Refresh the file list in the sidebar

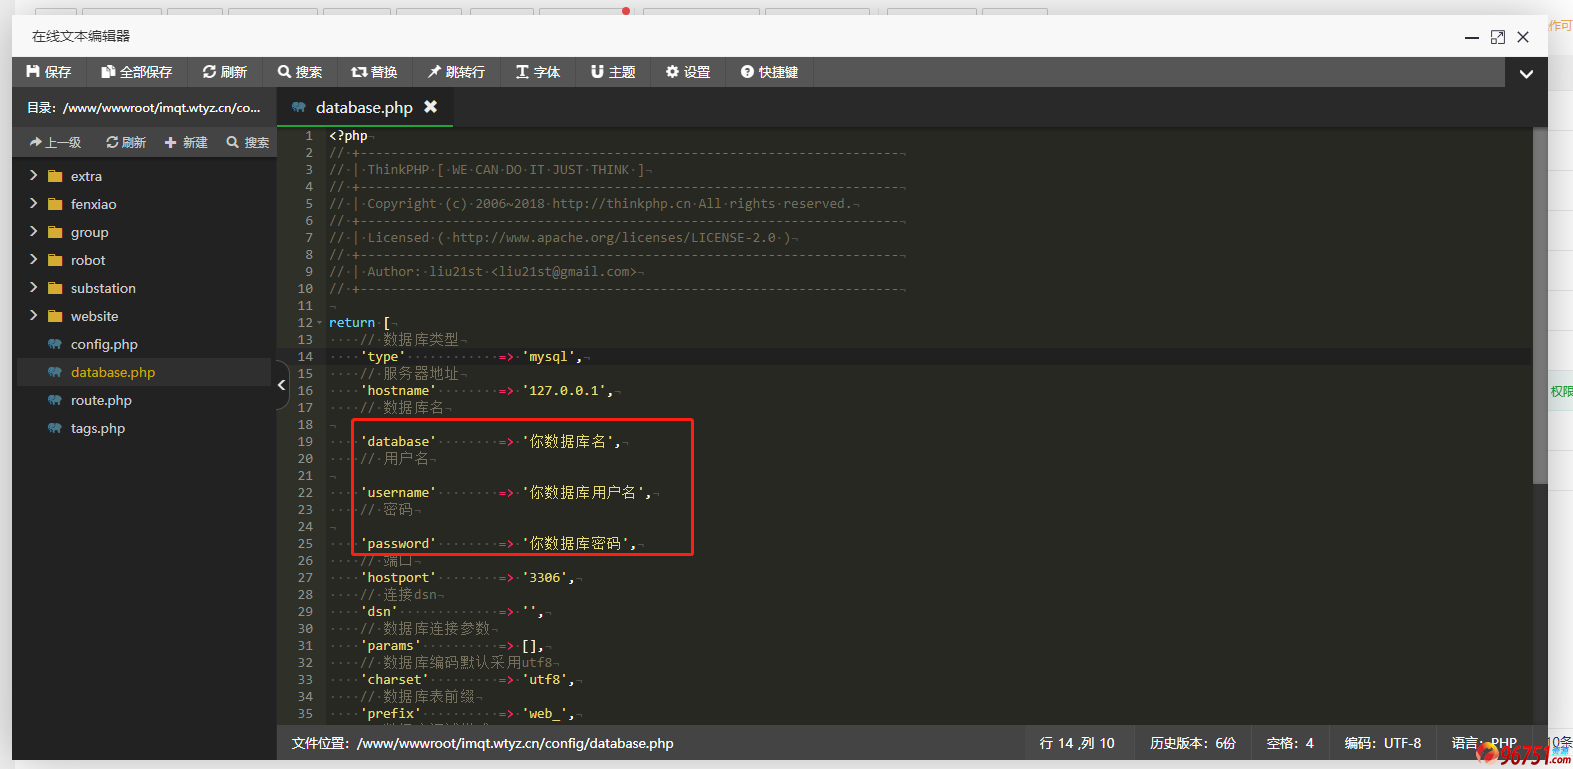tap(126, 143)
